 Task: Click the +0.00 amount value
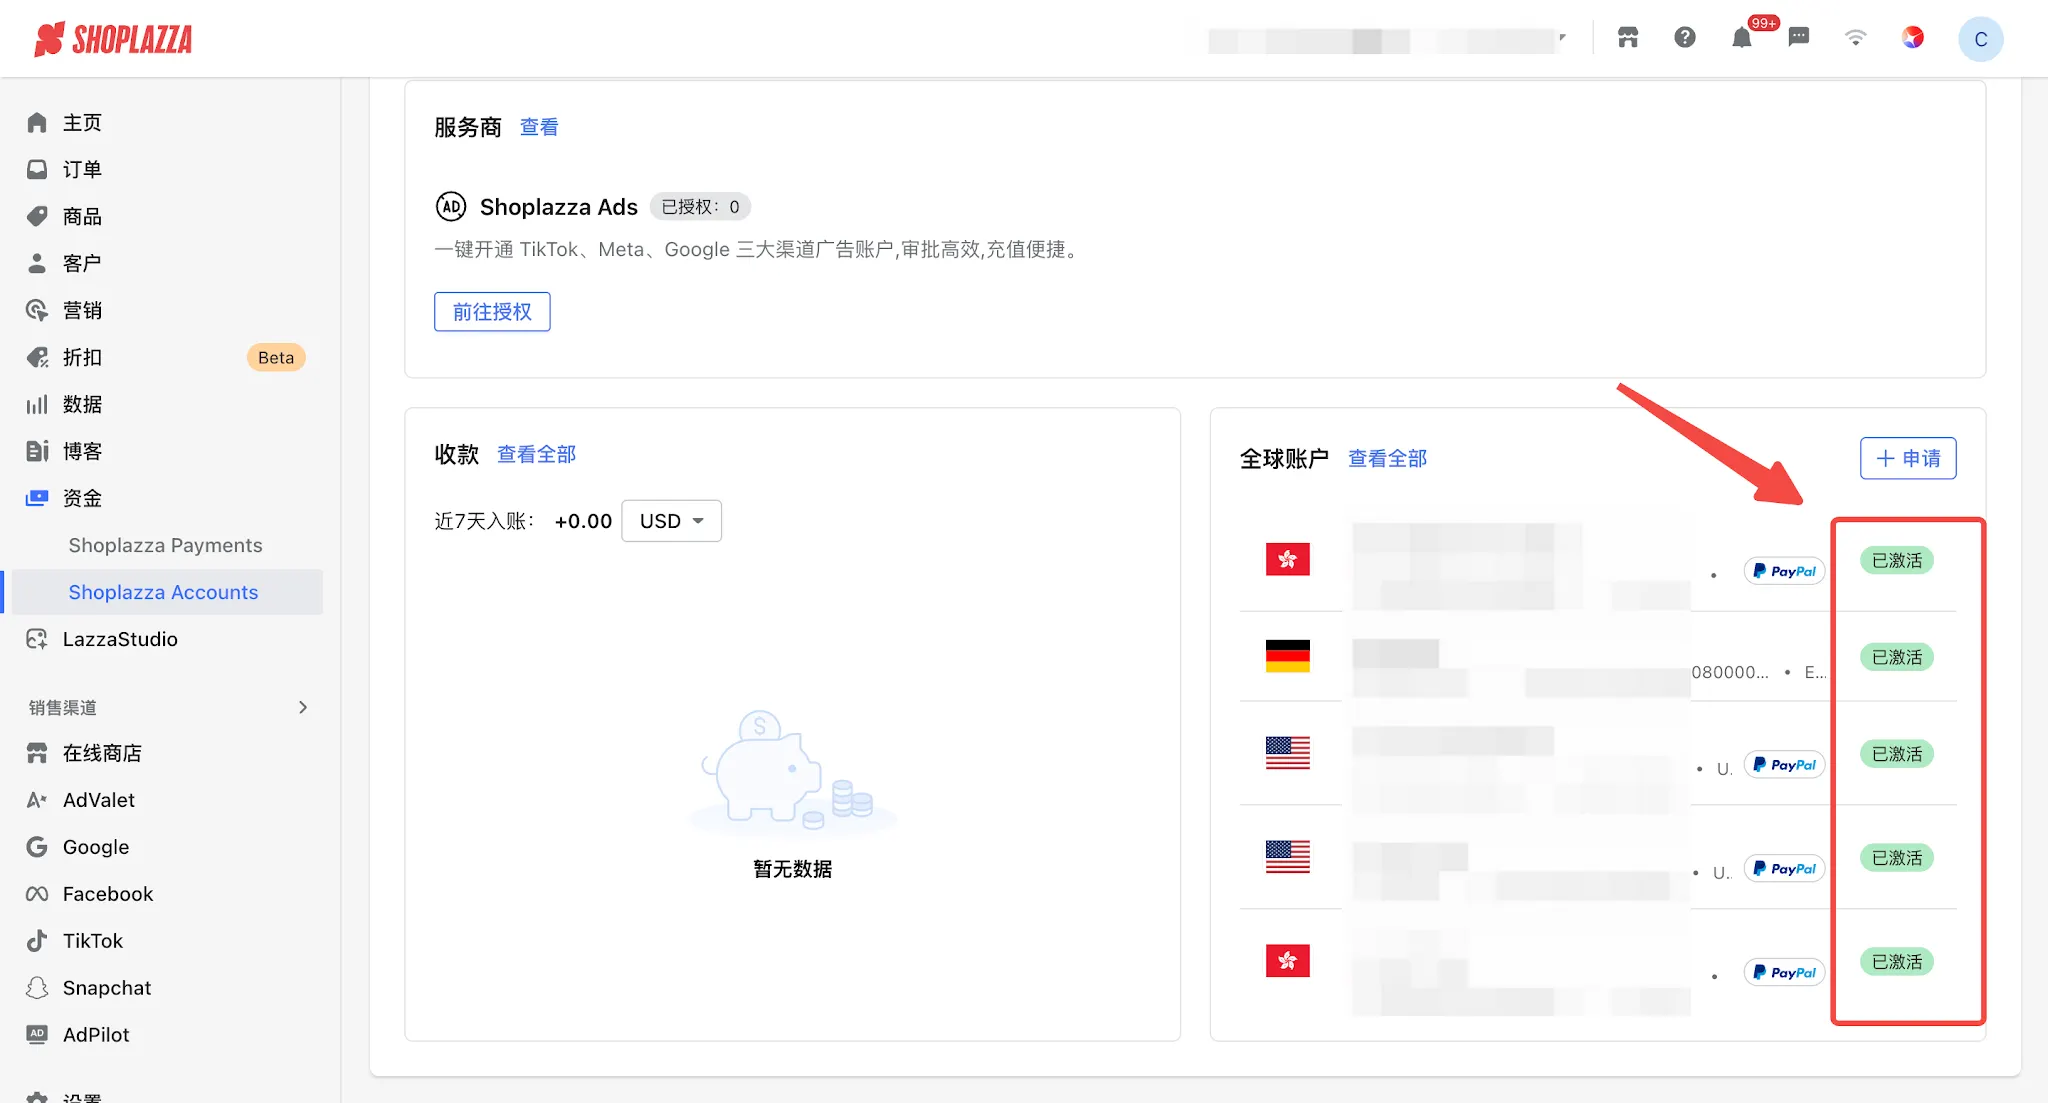pos(583,521)
